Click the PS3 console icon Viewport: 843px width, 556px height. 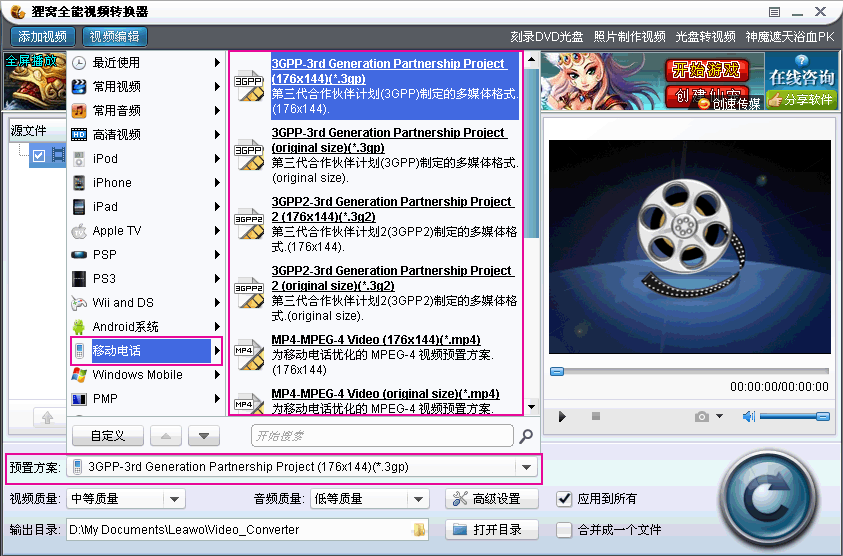(x=79, y=279)
